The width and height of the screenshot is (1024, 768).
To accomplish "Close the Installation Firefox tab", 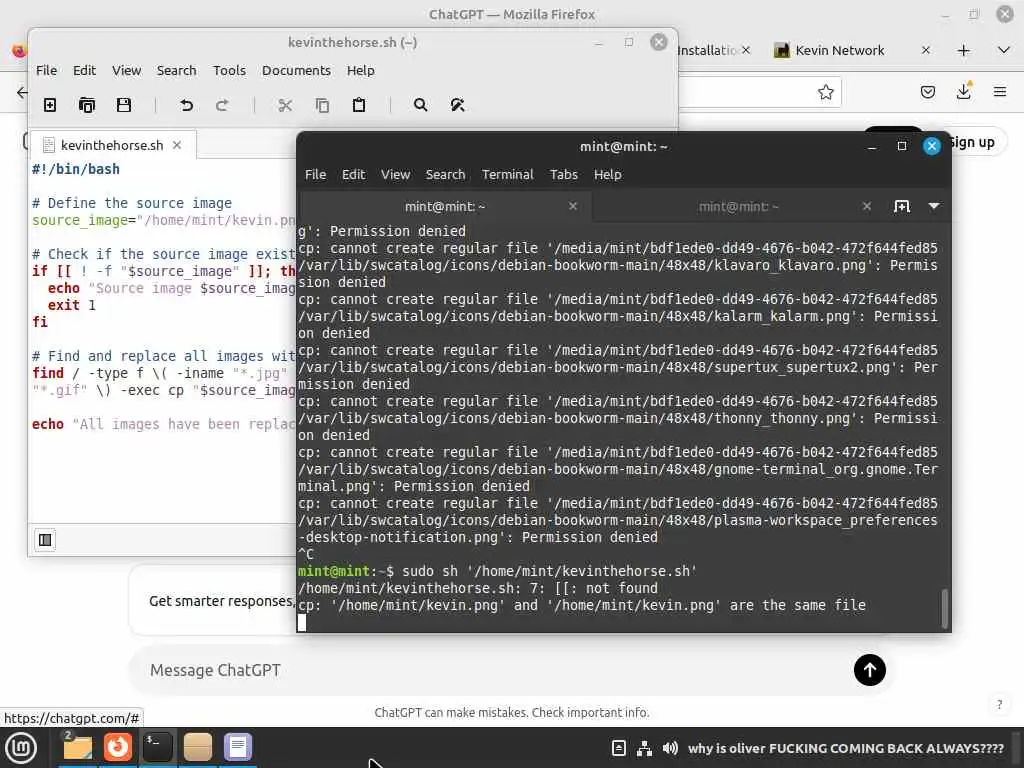I will tap(746, 50).
